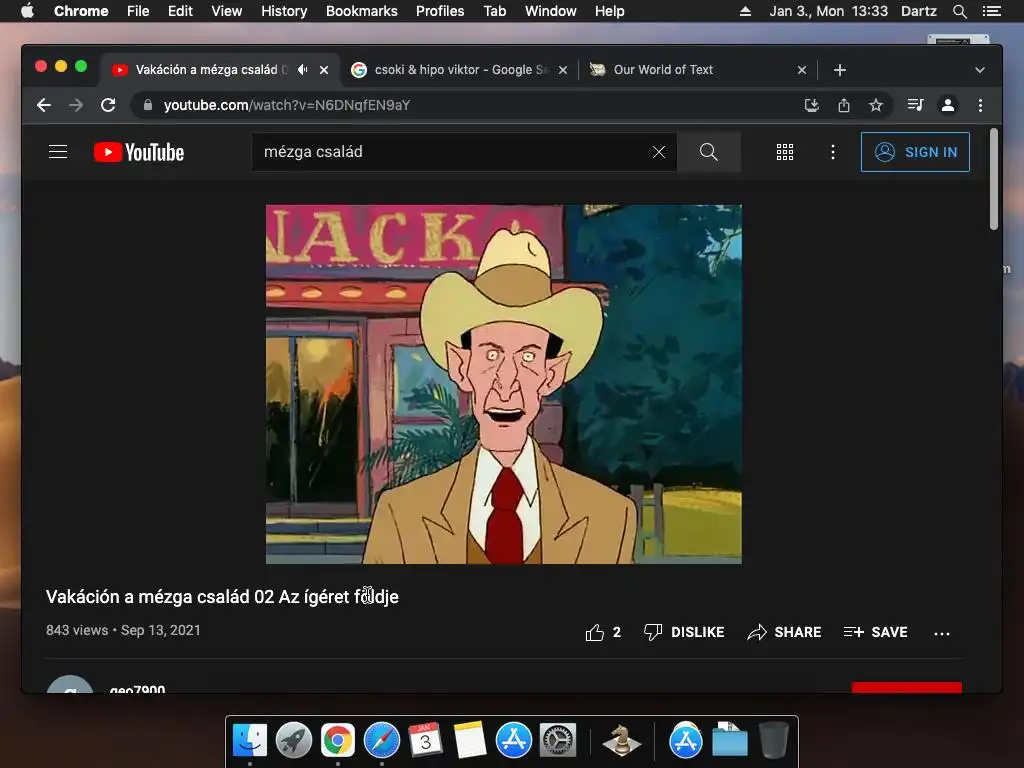Like the video with thumbs up
This screenshot has height=768, width=1024.
[594, 632]
